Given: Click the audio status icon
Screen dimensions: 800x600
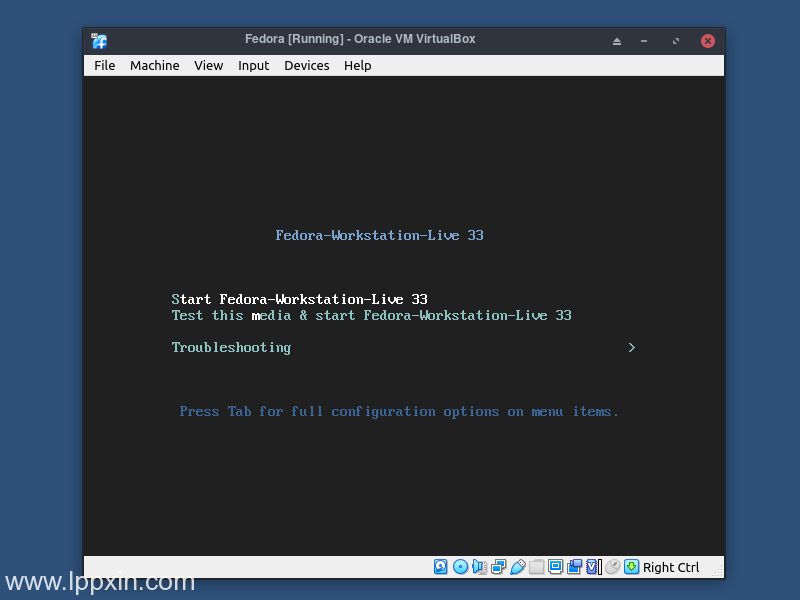Looking at the screenshot, I should 479,567.
